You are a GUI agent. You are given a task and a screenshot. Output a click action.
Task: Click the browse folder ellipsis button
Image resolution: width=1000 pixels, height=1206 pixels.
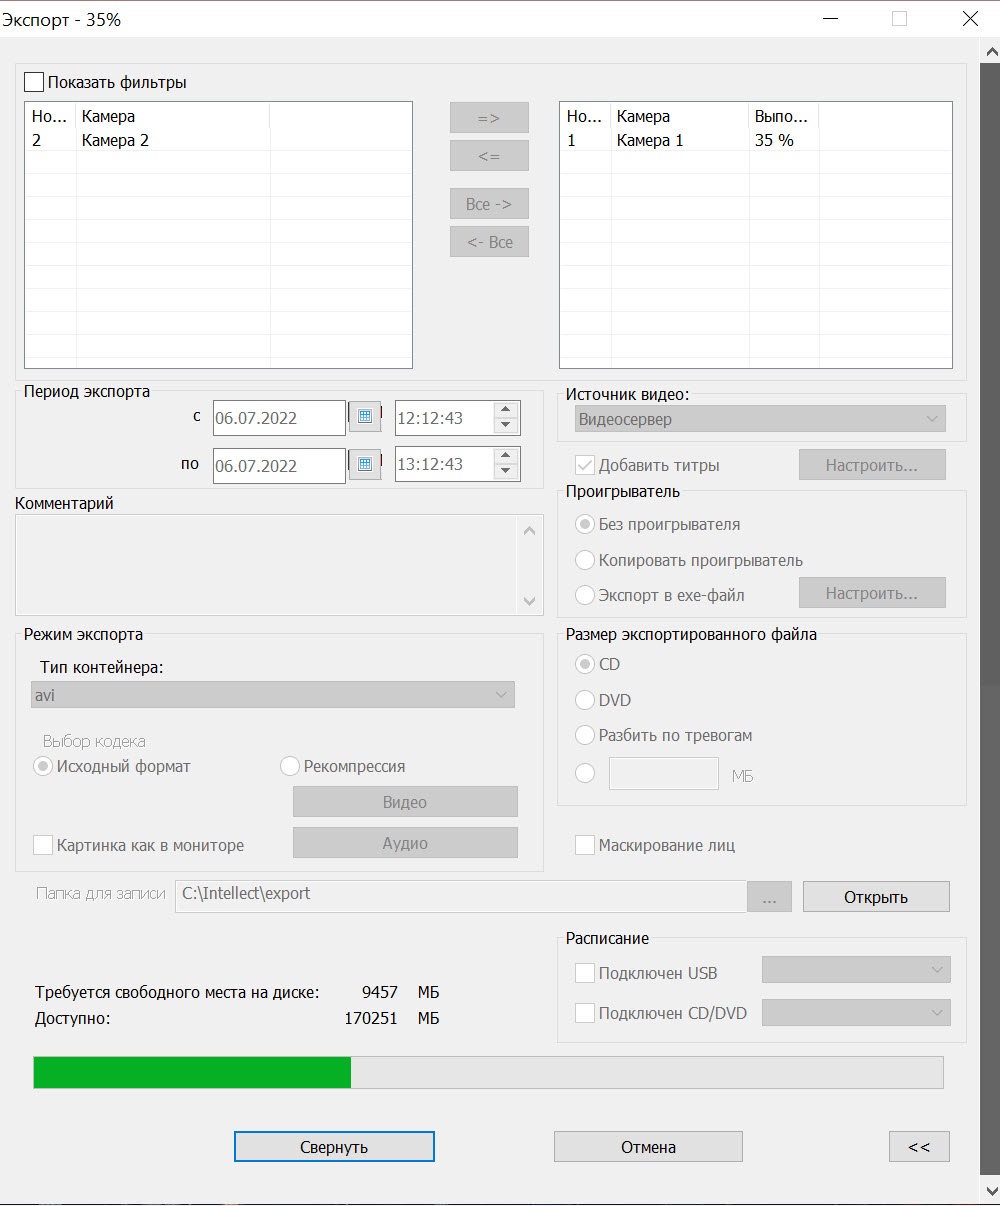tap(769, 897)
